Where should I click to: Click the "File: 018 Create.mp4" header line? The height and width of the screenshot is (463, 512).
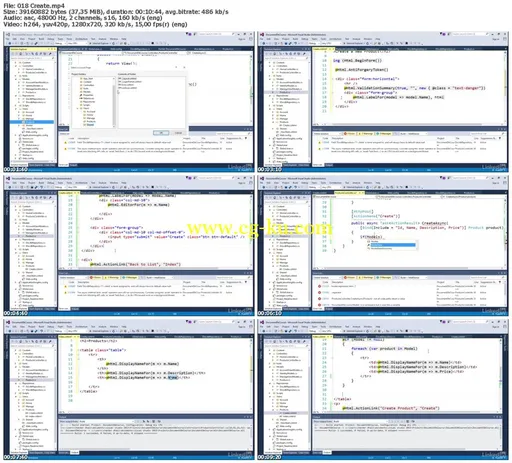click(34, 5)
